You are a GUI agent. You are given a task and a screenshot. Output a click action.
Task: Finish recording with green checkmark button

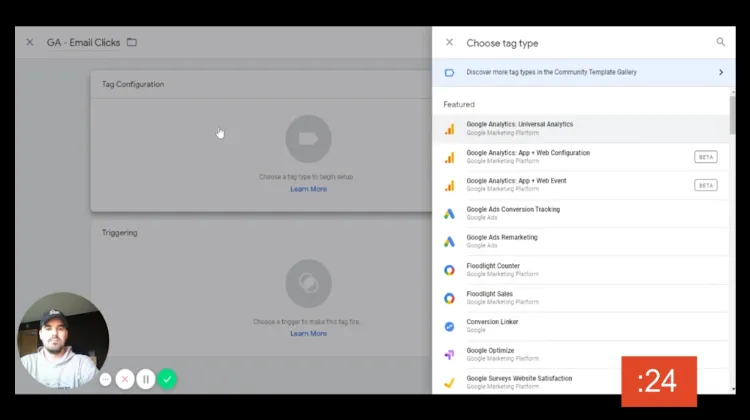(167, 379)
